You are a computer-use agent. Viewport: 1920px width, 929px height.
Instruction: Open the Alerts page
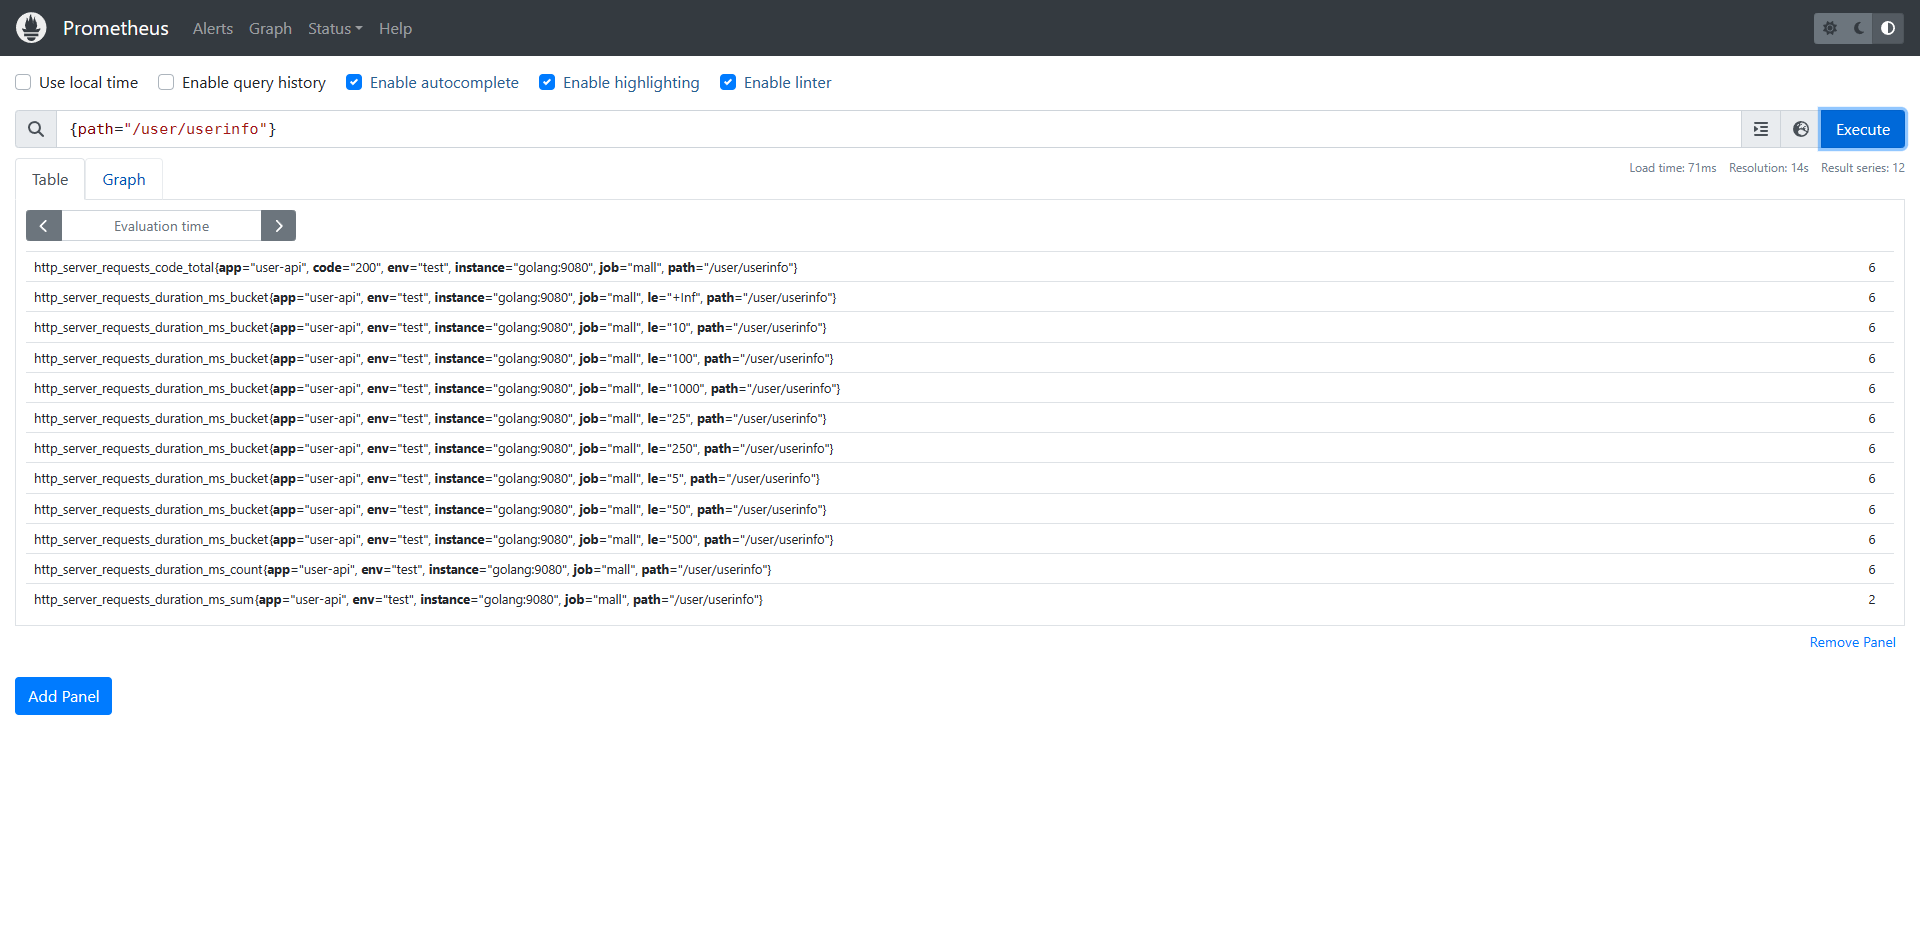(213, 29)
